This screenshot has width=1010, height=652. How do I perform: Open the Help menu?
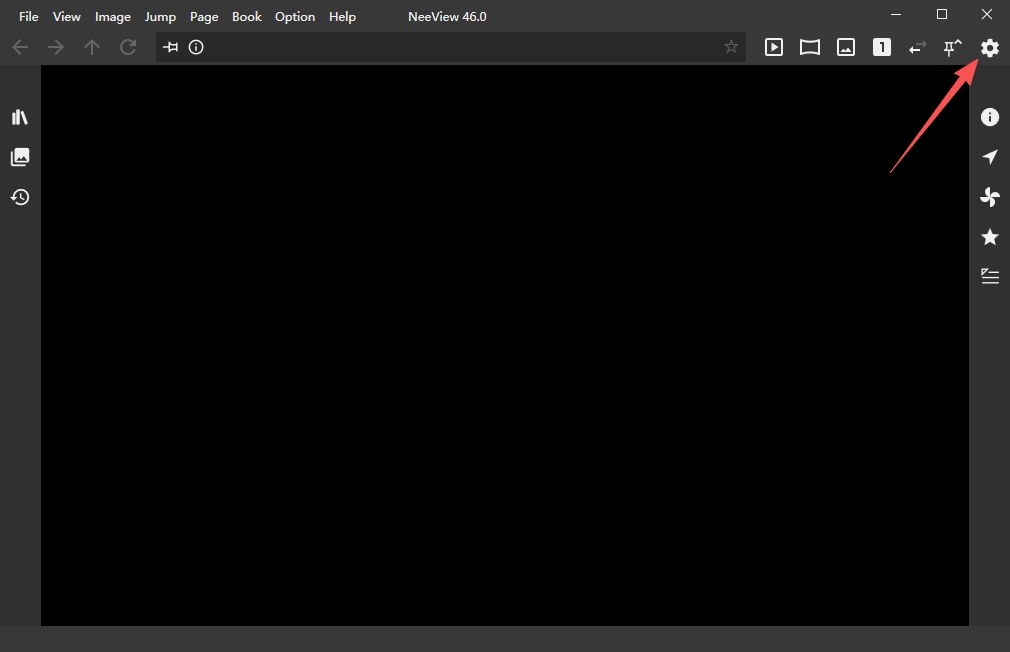(342, 17)
